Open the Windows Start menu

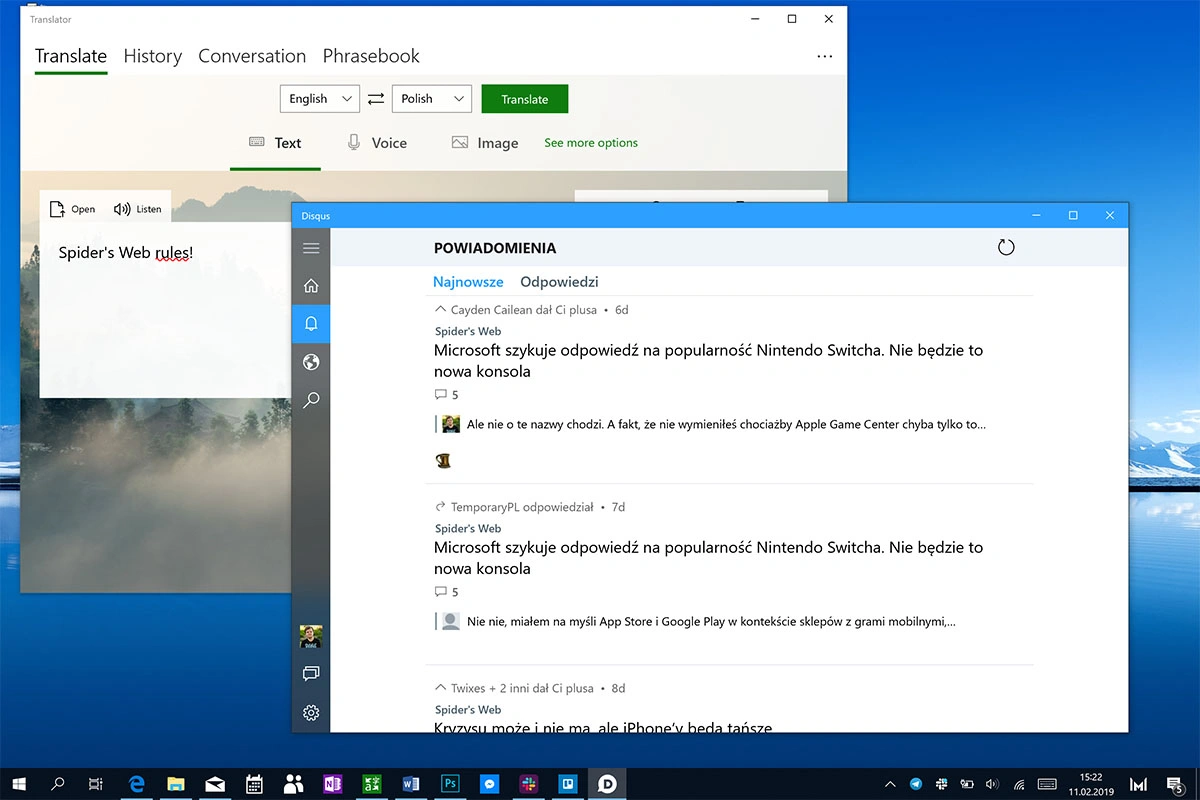coord(19,784)
